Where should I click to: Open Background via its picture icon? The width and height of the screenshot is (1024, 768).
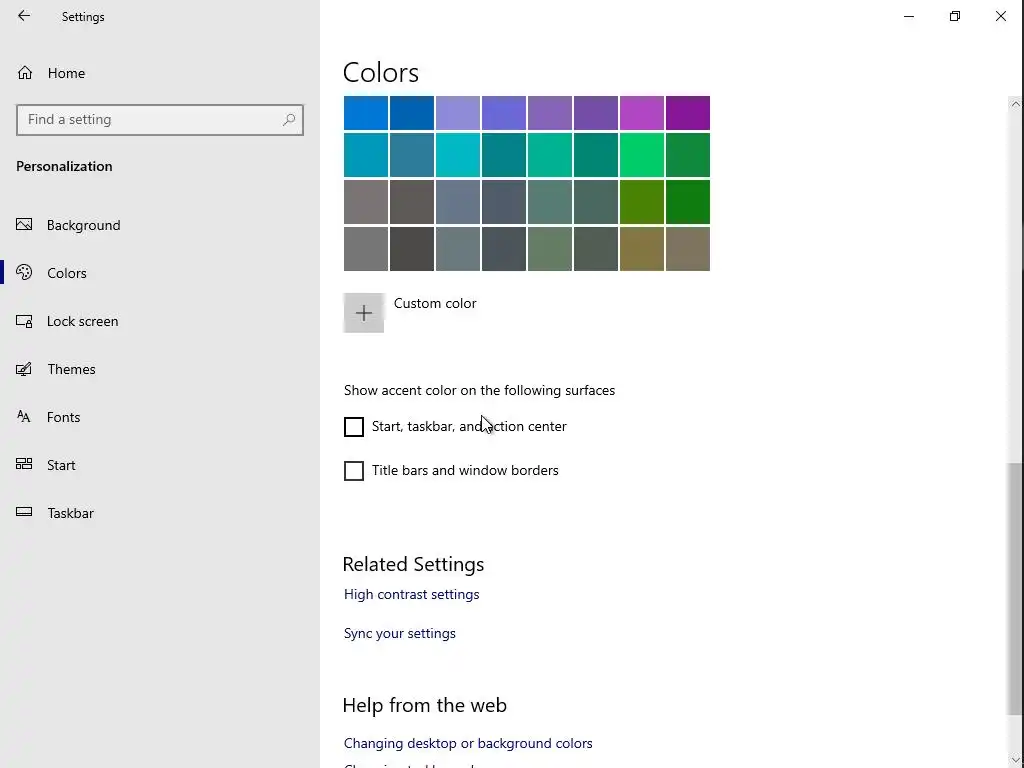click(25, 225)
